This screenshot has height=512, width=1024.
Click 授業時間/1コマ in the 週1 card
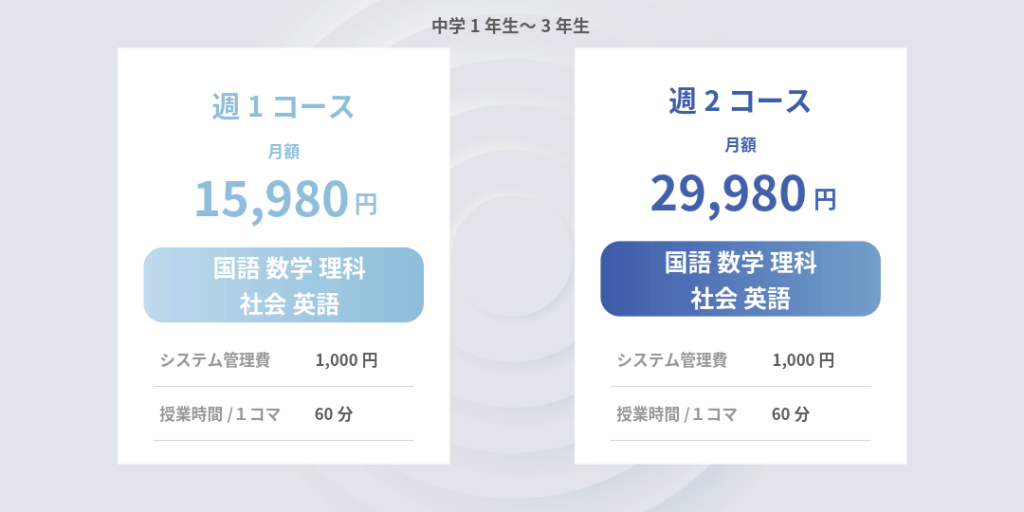pyautogui.click(x=218, y=414)
